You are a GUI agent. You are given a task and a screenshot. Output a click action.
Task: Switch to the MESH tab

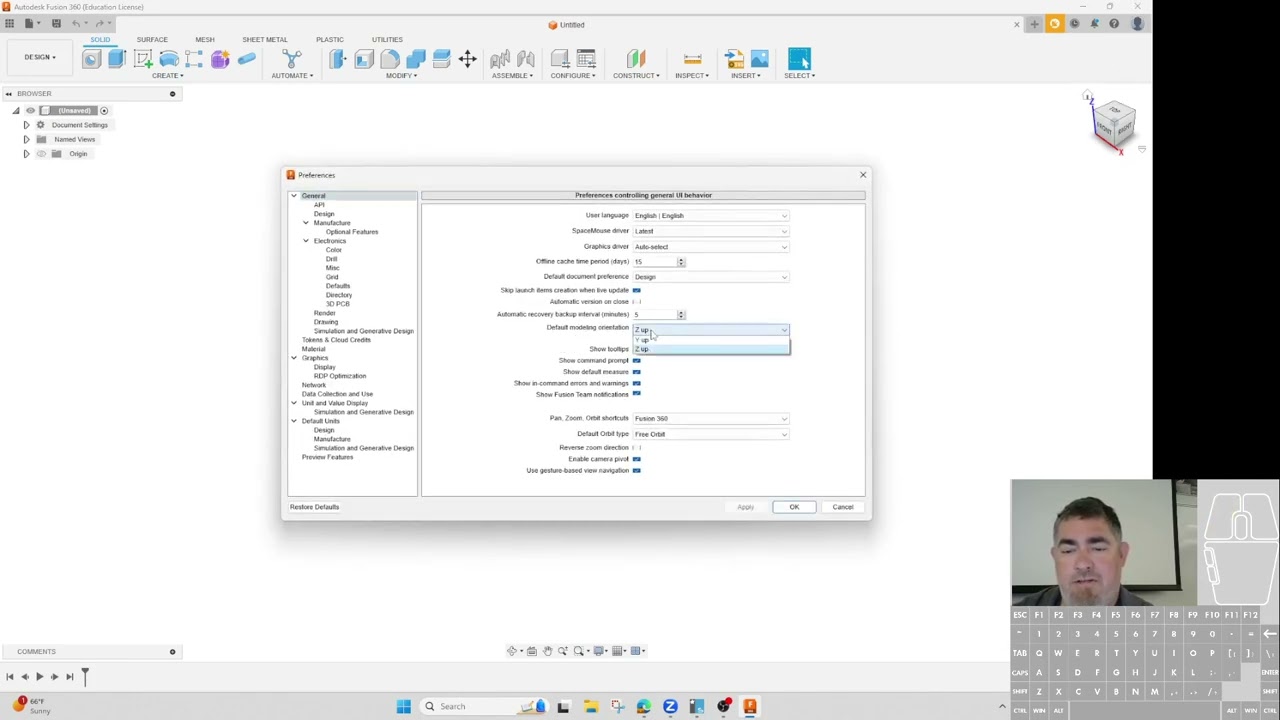pos(205,40)
